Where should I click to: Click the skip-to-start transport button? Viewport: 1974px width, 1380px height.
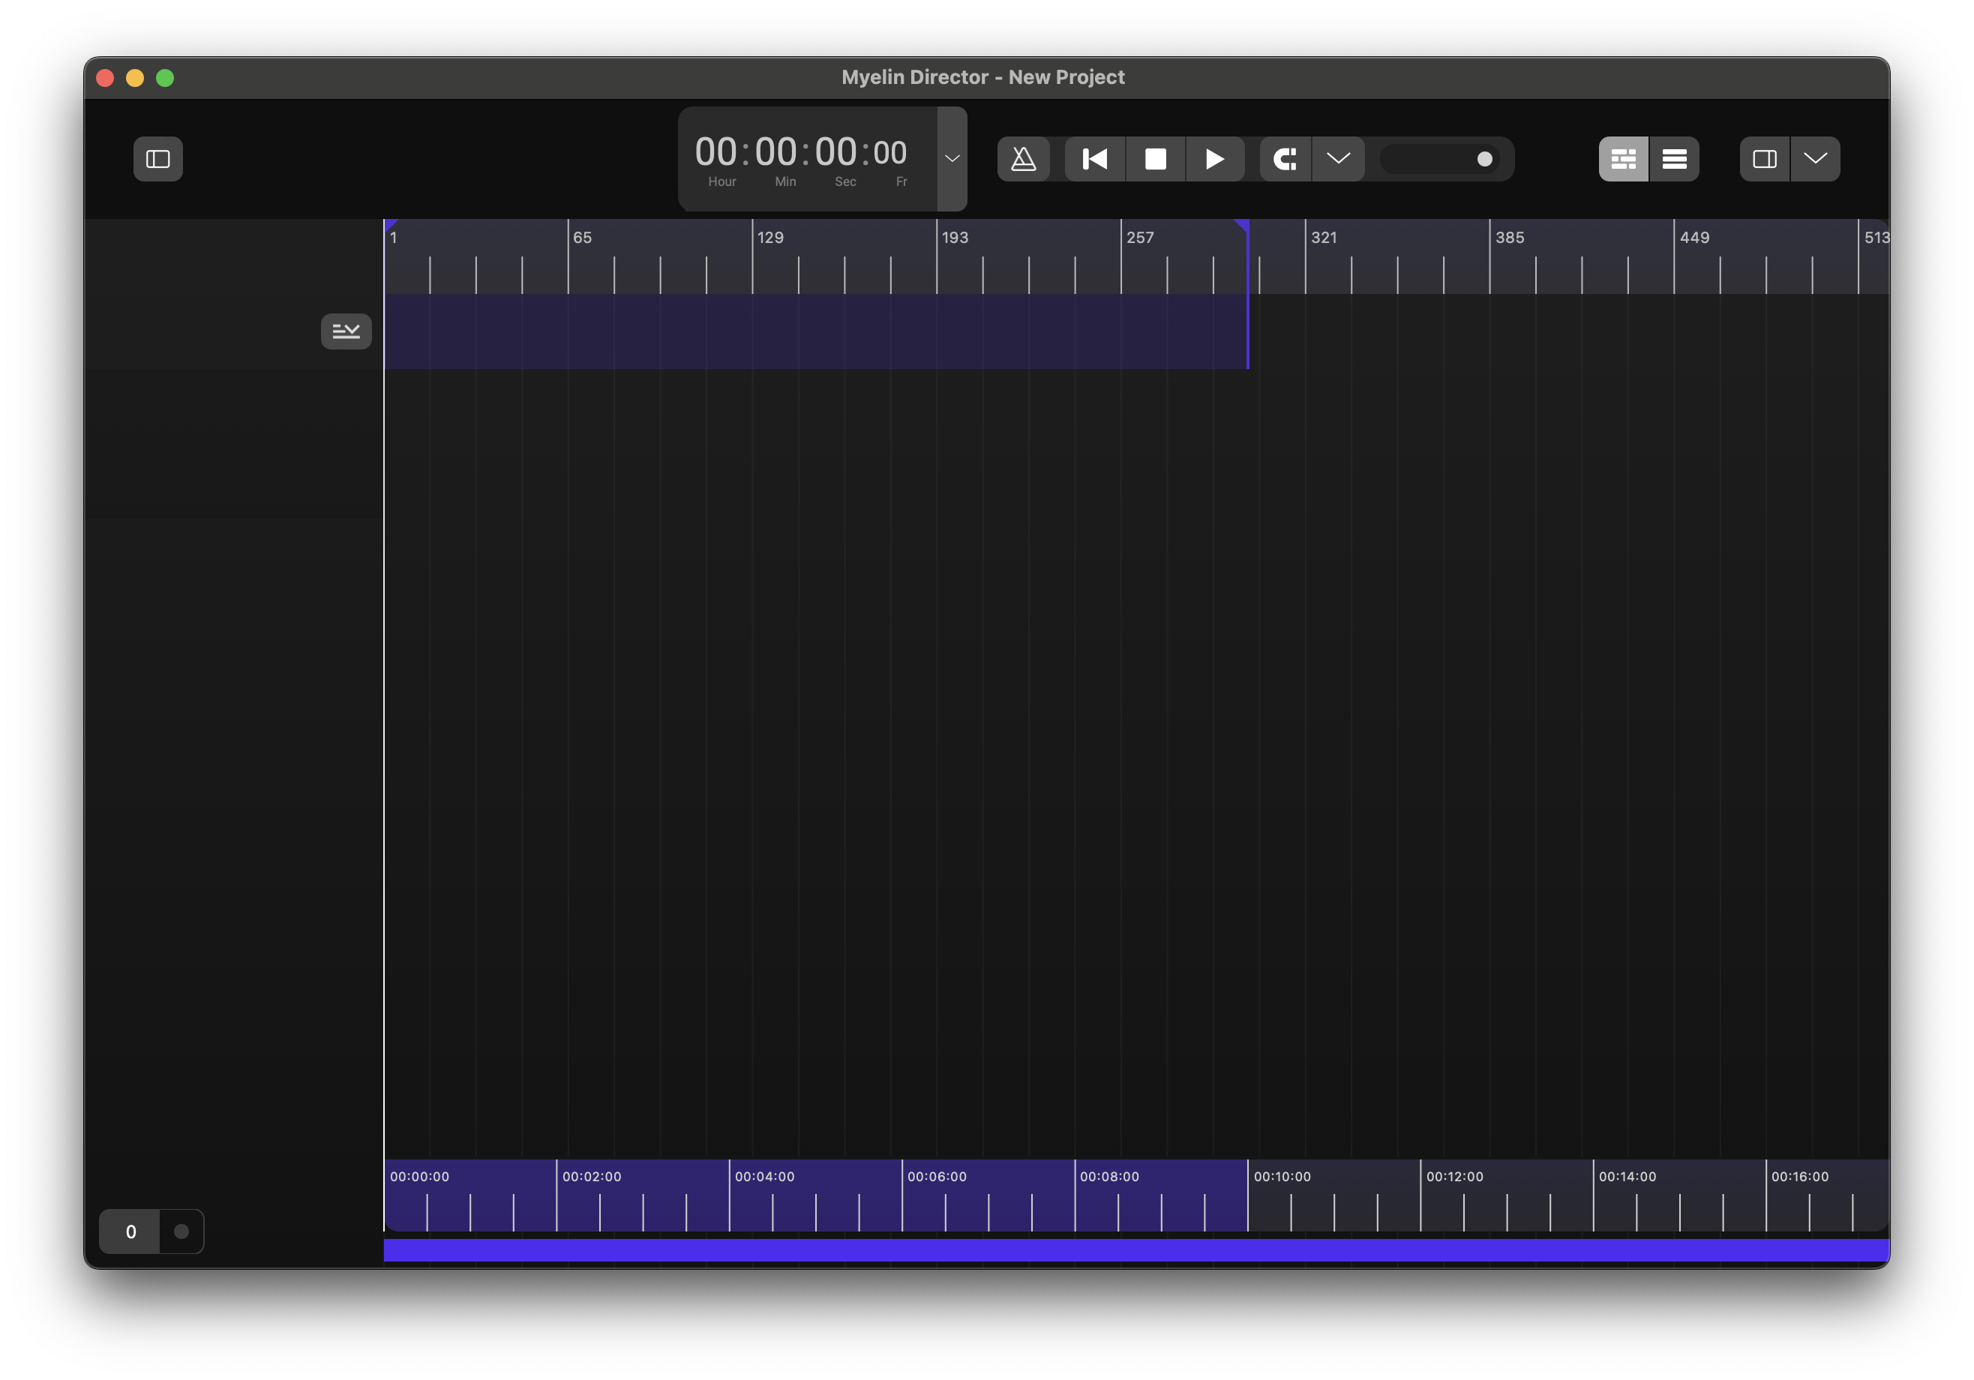pyautogui.click(x=1094, y=159)
